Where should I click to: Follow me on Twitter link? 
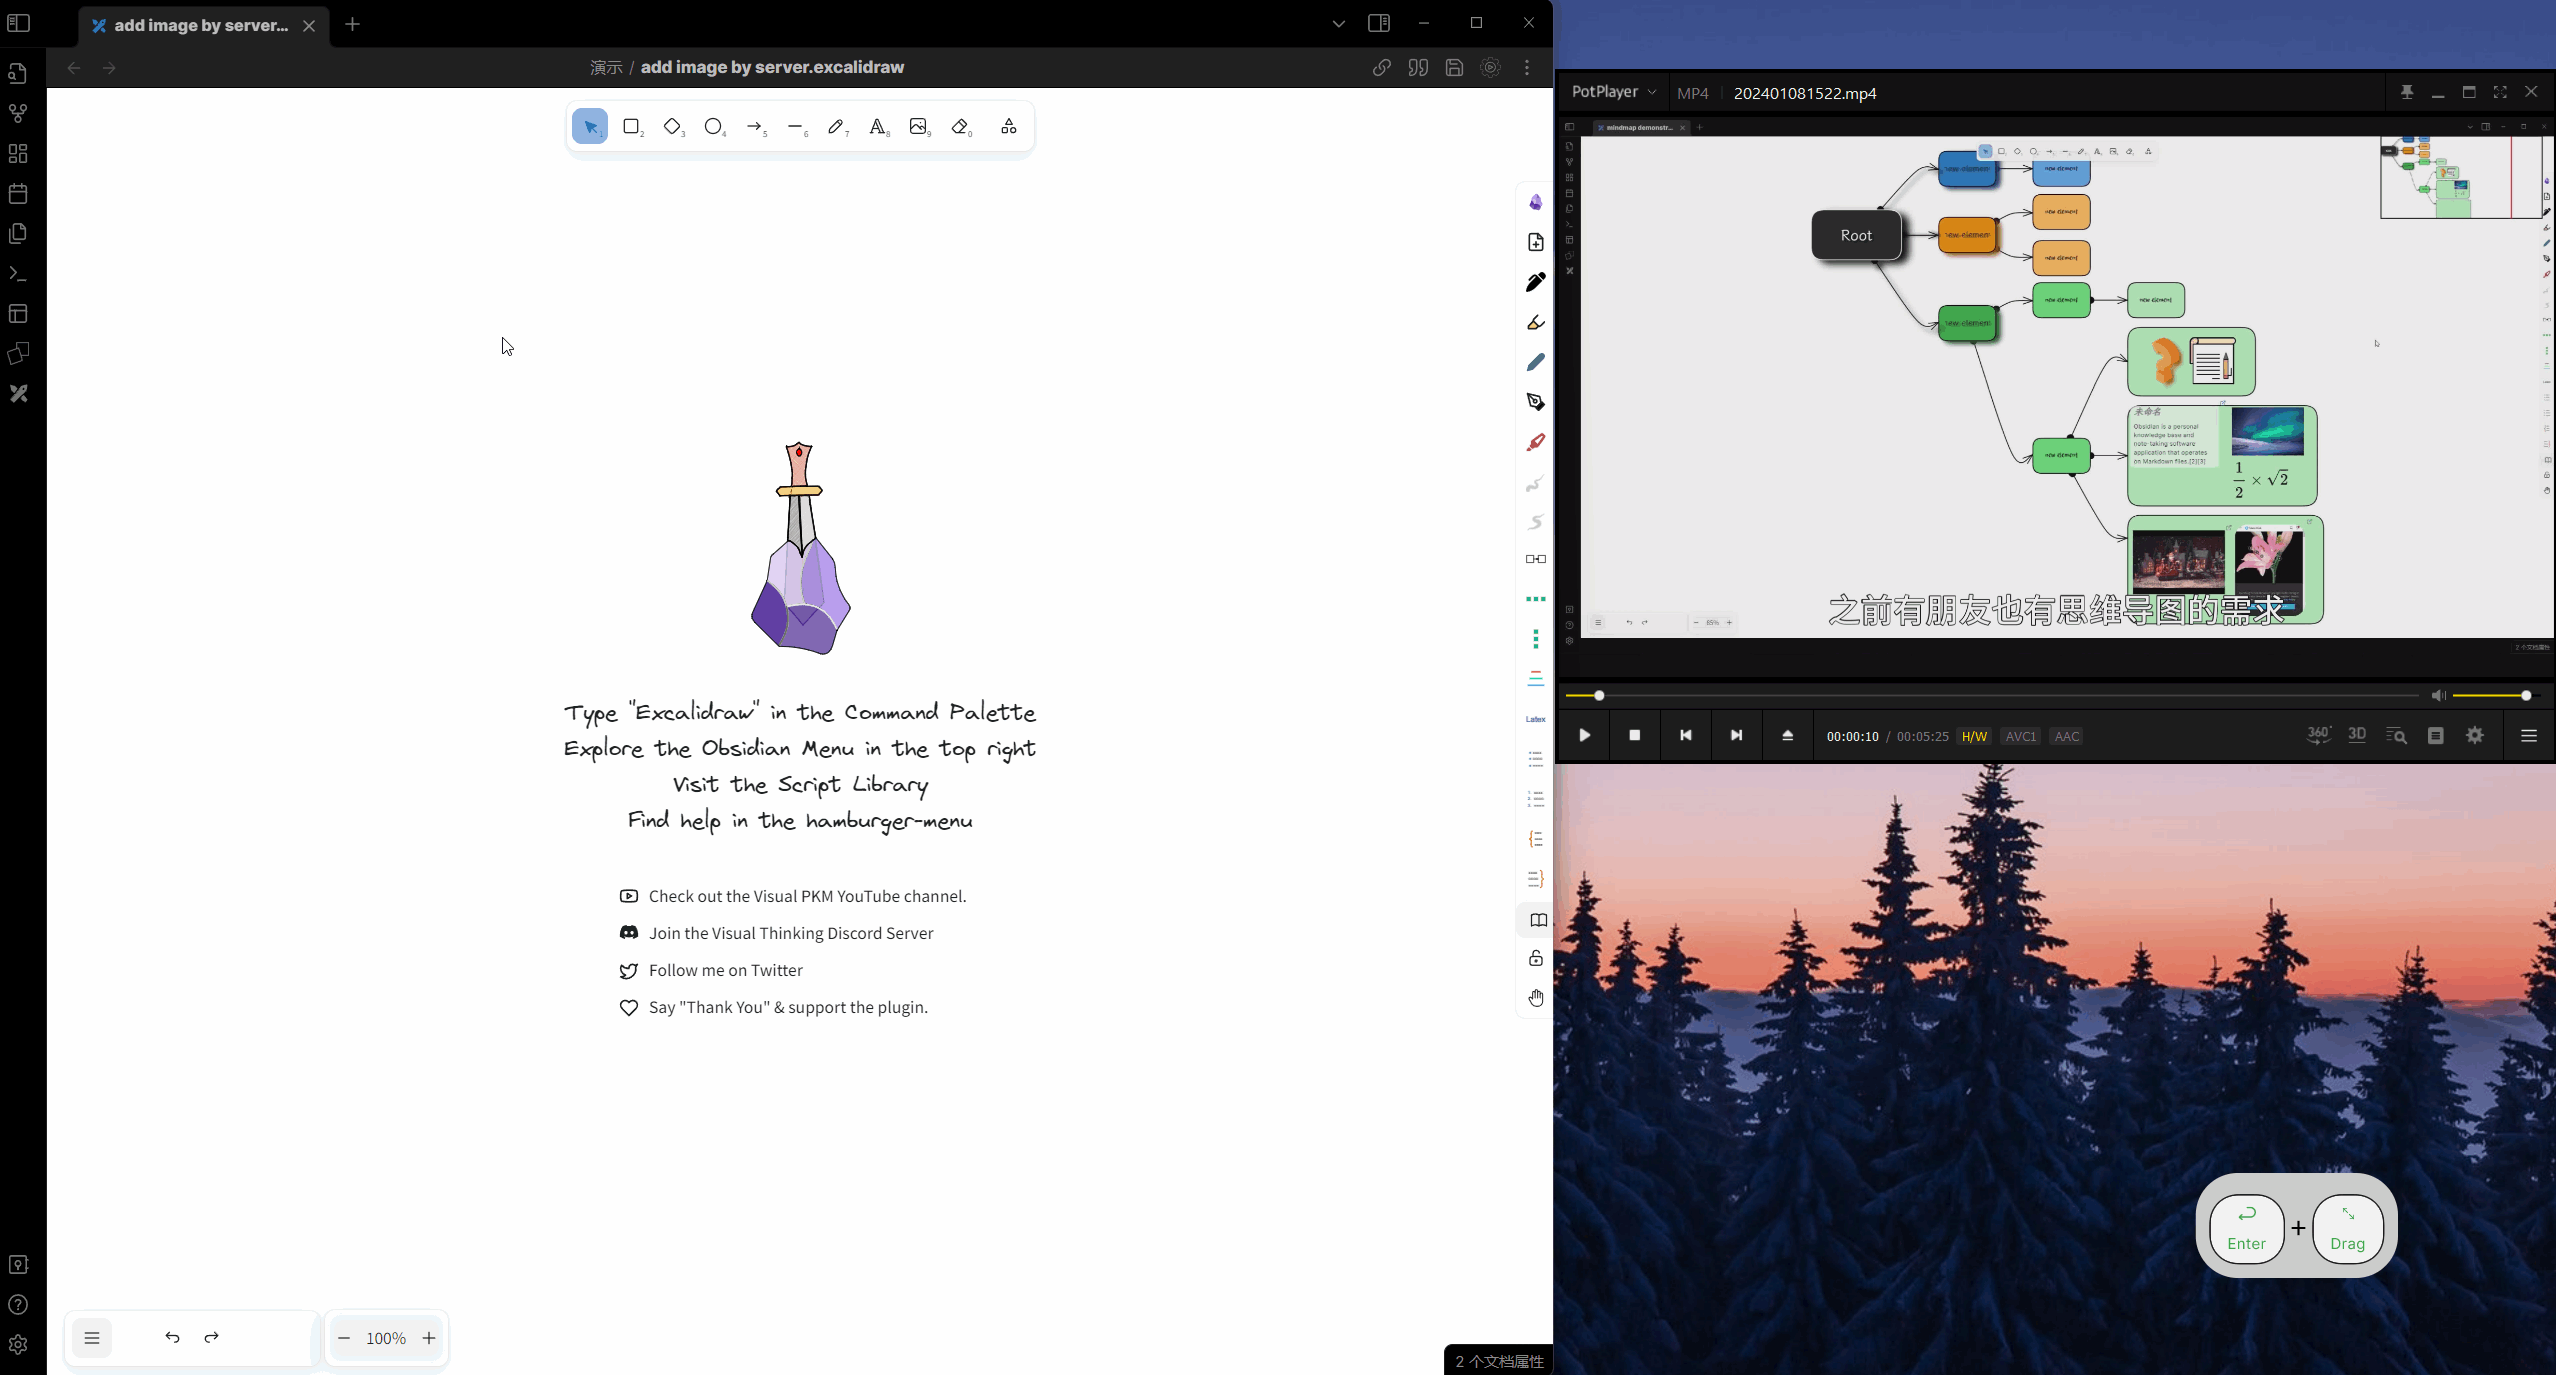(x=725, y=970)
